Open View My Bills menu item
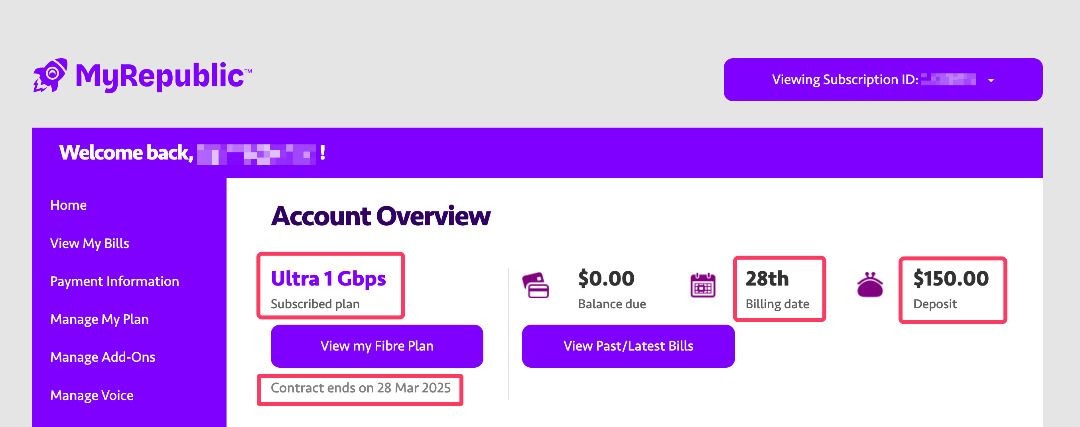This screenshot has width=1080, height=427. coord(90,243)
